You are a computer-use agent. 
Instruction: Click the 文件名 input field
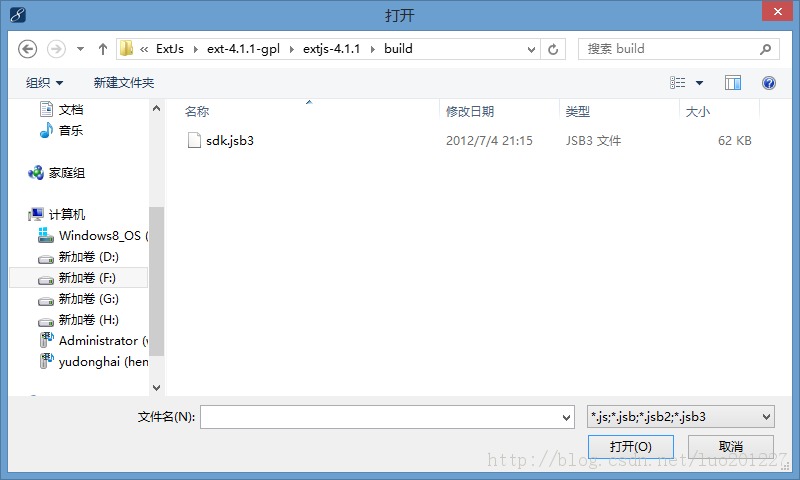[x=387, y=417]
